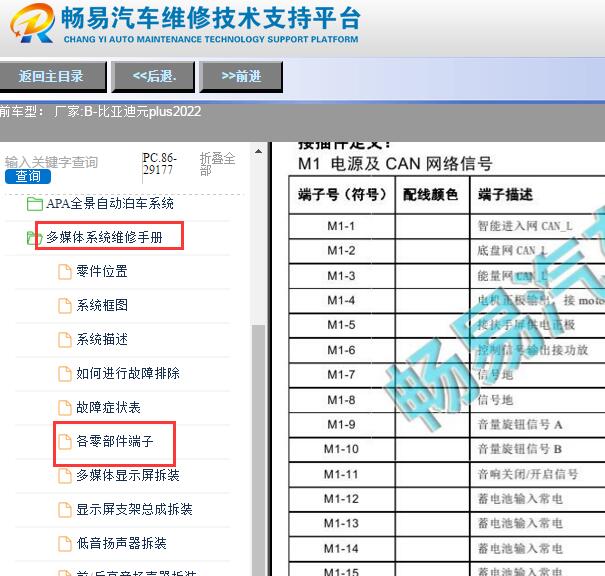The height and width of the screenshot is (576, 605).
Task: Select table cell M1-1
Action: (x=341, y=226)
